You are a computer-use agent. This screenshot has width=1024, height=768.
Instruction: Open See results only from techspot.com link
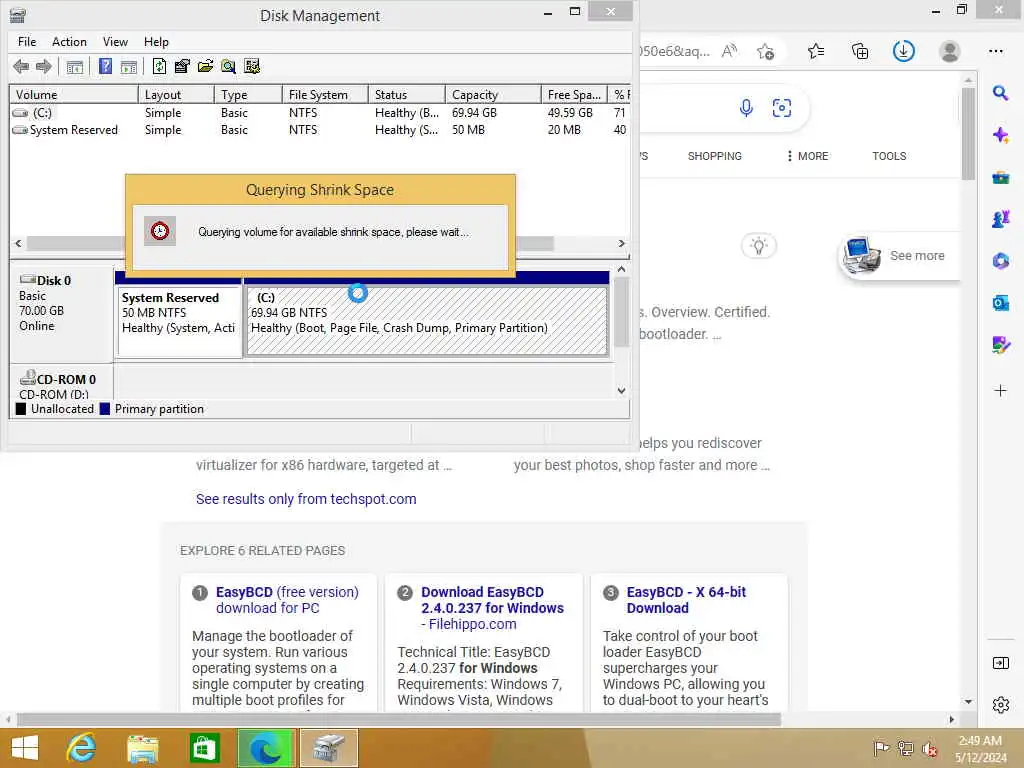point(306,499)
